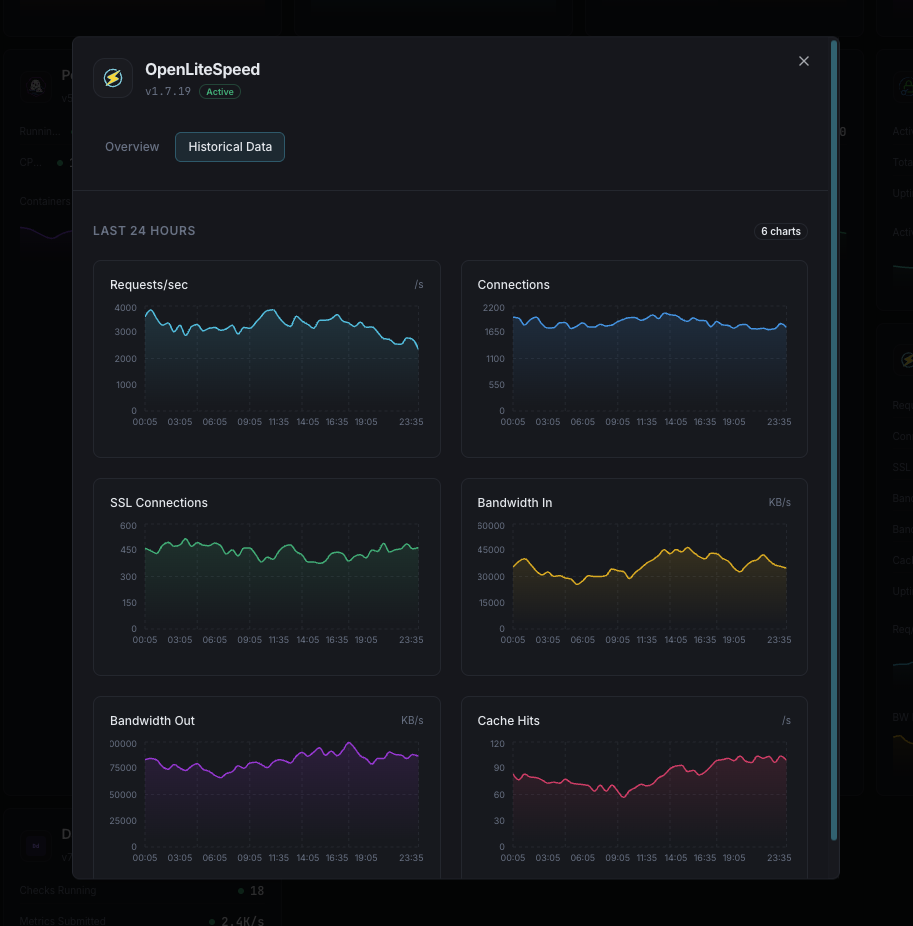Click the v1.7.19 version label
This screenshot has height=926, width=913.
coord(166,91)
